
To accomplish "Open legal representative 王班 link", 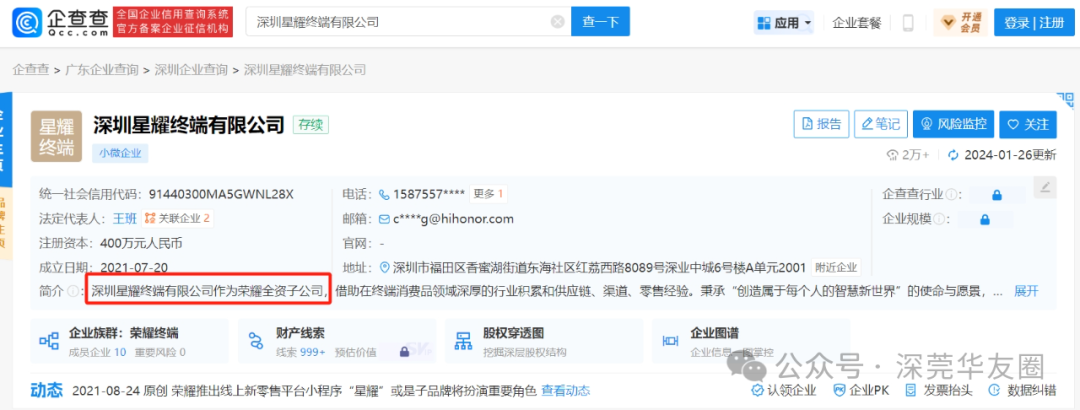I will point(124,219).
